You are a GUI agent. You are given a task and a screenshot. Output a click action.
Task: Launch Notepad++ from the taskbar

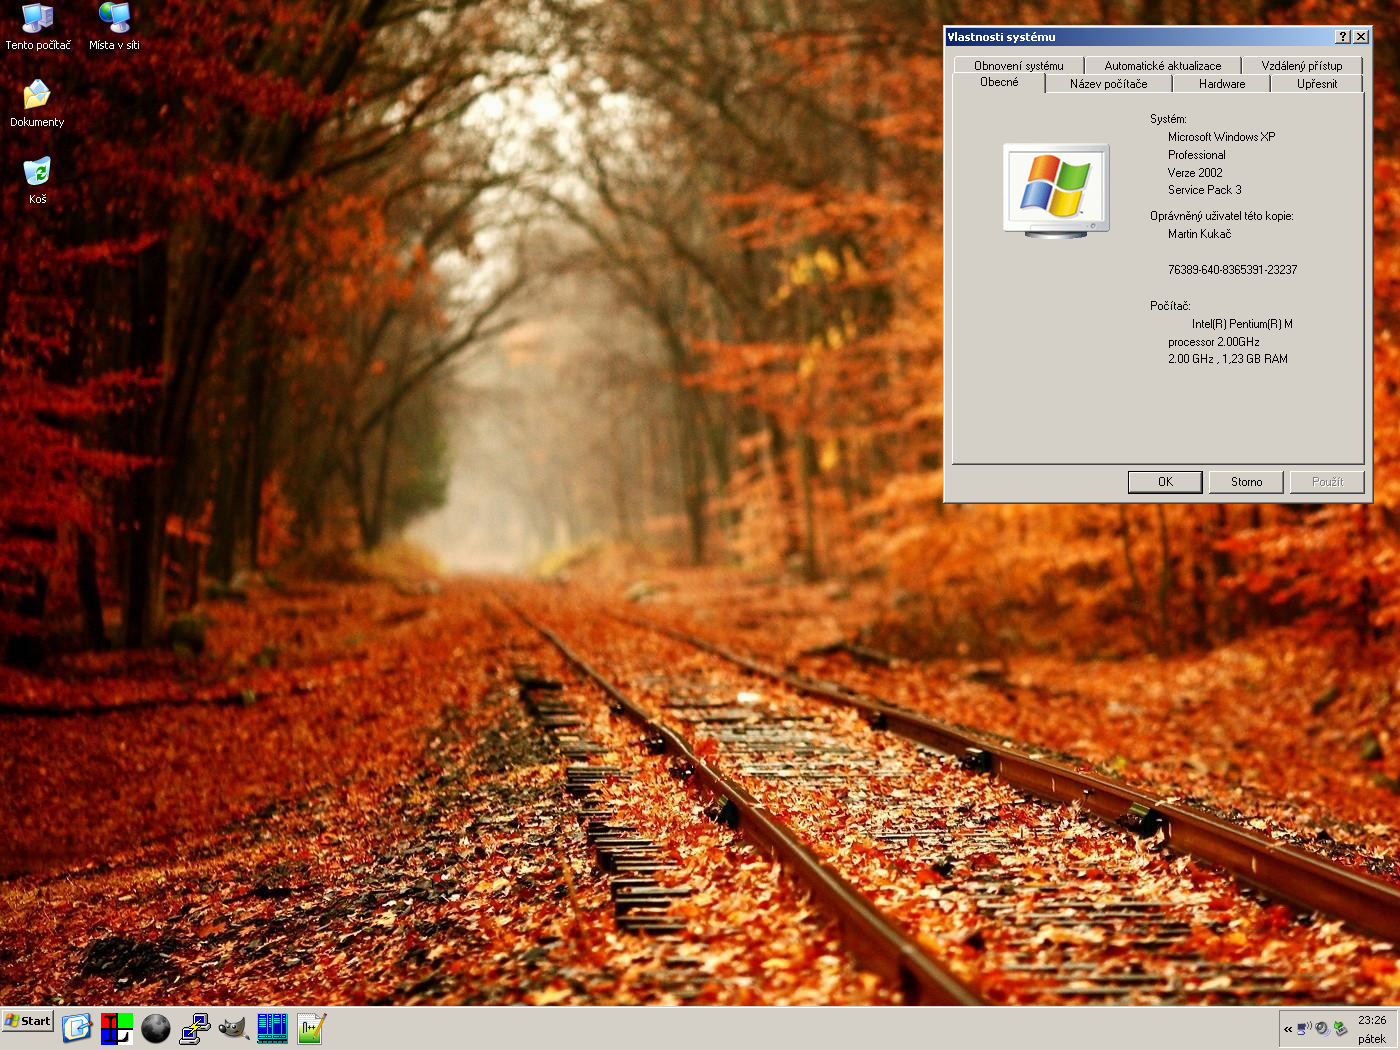(x=311, y=1028)
